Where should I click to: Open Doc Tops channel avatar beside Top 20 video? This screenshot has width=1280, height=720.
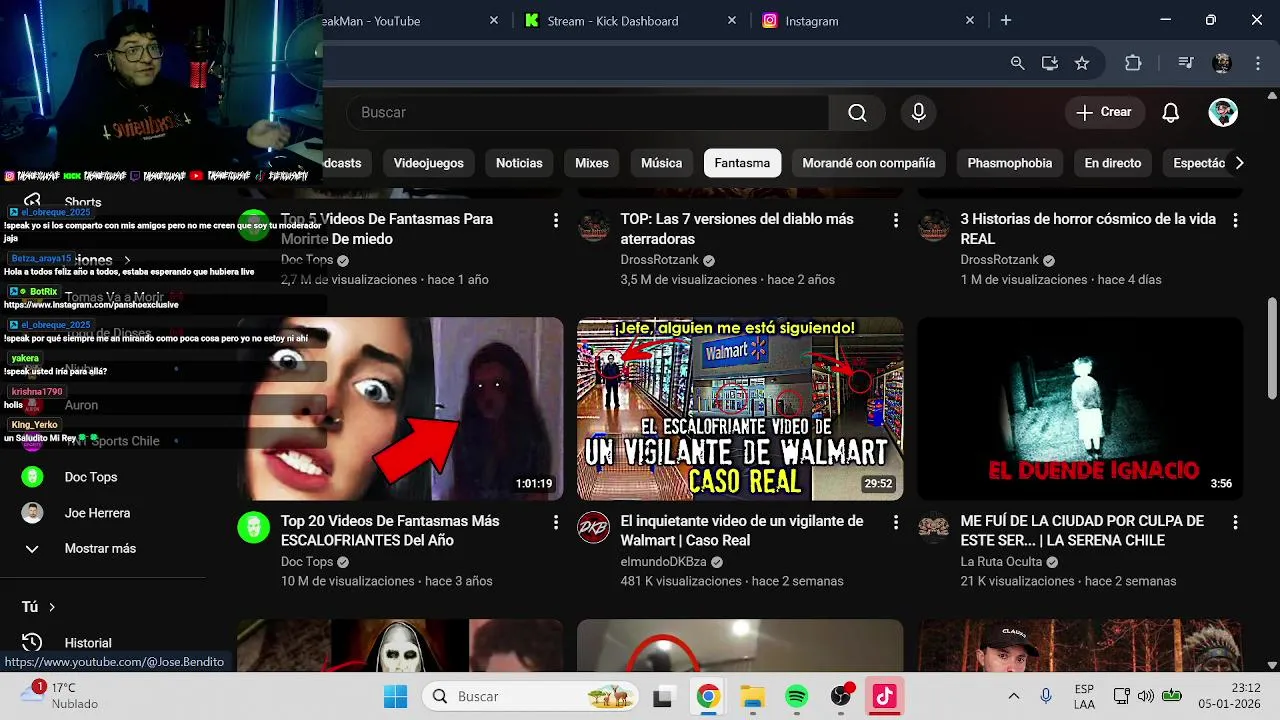253,527
